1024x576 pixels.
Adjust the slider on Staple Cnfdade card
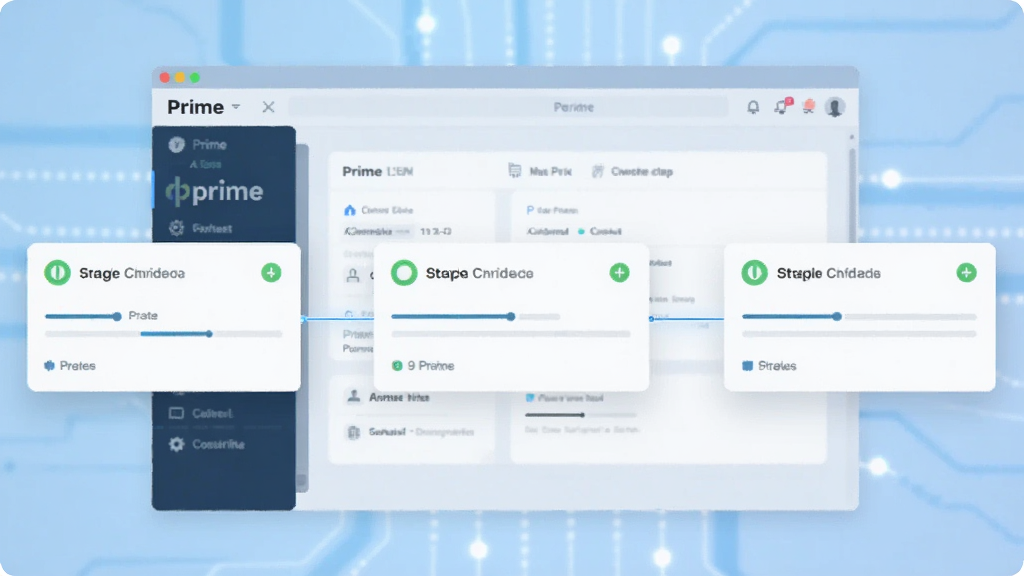pyautogui.click(x=859, y=317)
